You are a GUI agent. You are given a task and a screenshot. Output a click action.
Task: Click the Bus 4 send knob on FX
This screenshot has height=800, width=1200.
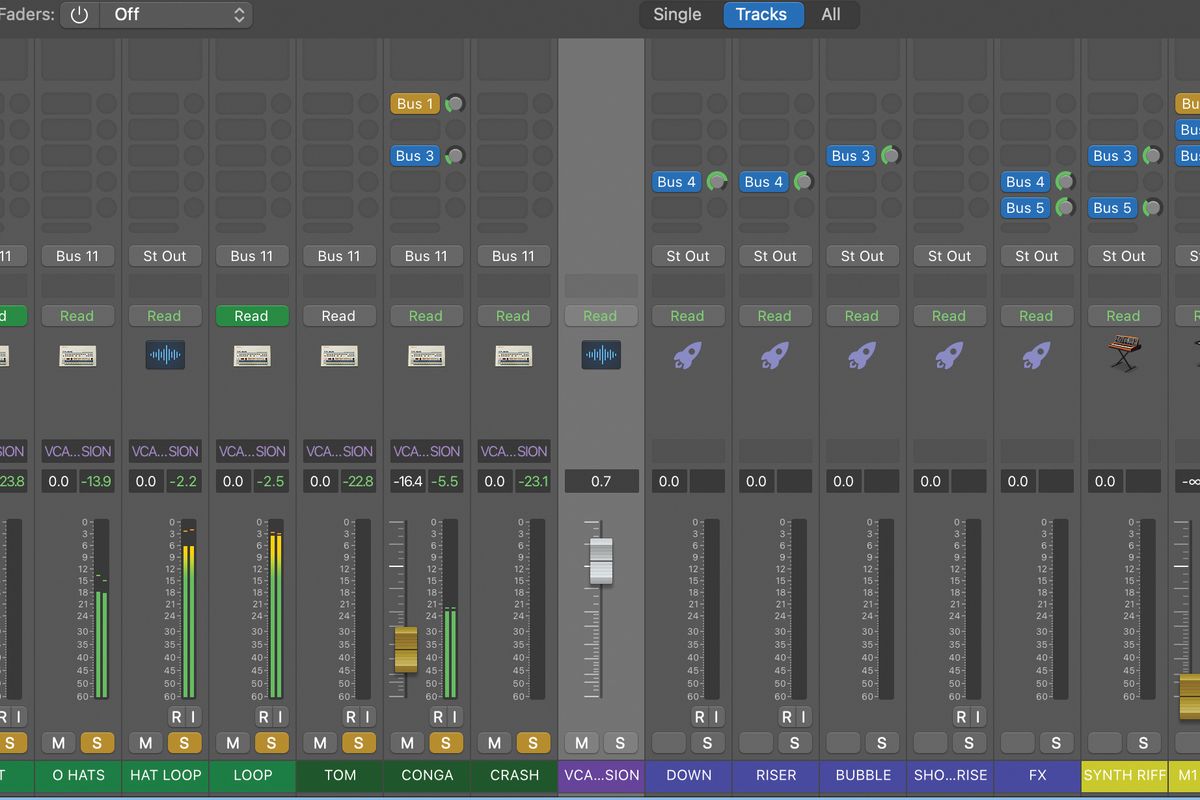(x=1065, y=182)
